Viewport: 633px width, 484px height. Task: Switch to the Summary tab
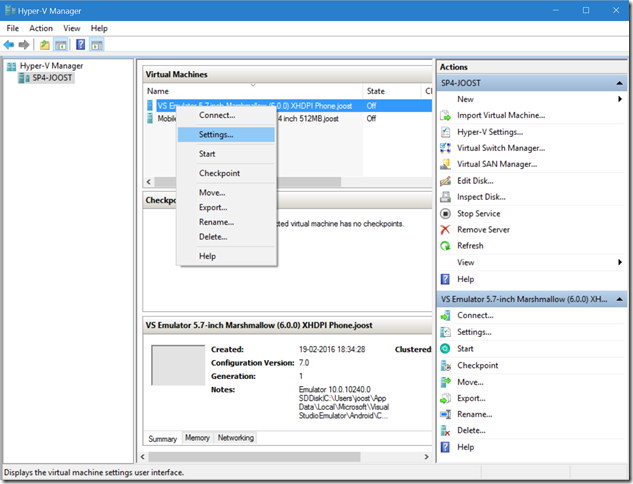(162, 439)
